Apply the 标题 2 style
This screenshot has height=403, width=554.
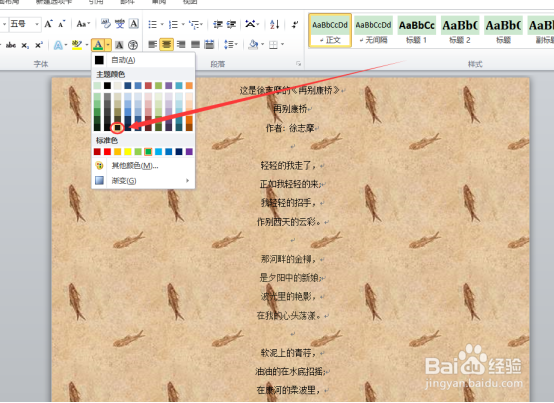[x=460, y=30]
